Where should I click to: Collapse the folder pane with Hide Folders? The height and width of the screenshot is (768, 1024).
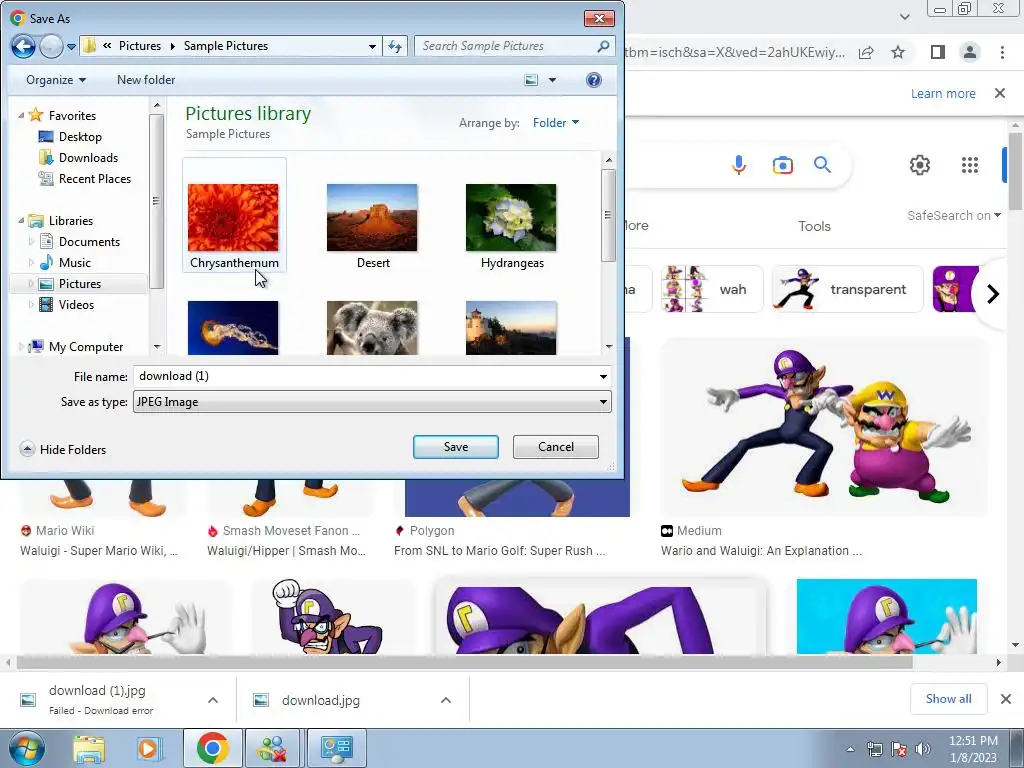tap(63, 449)
